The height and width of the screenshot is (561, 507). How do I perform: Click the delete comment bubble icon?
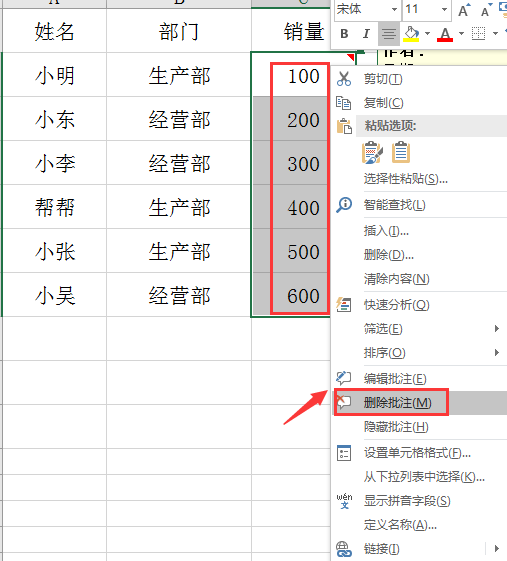point(343,403)
